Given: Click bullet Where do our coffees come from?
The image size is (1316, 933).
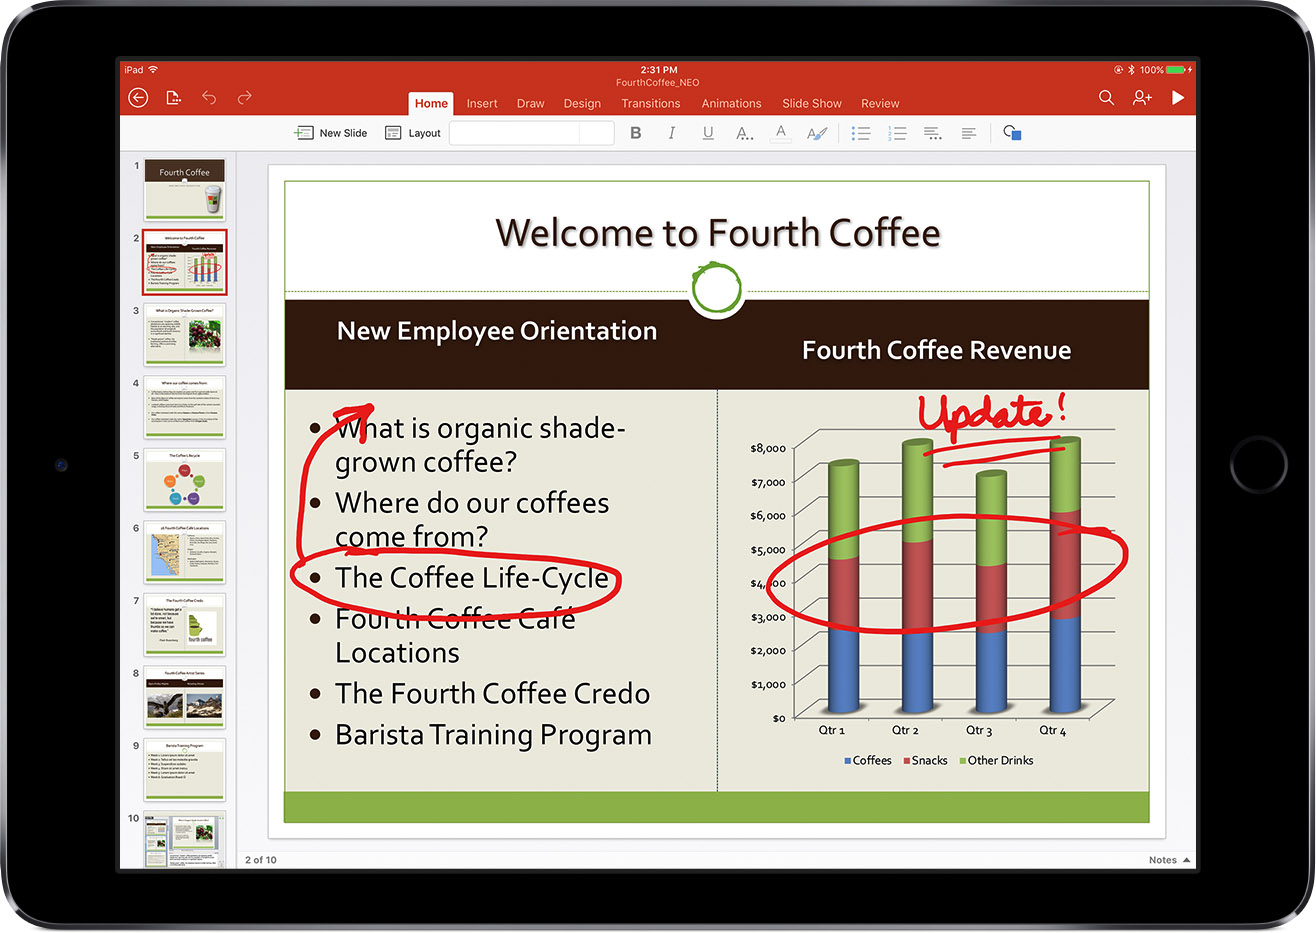Looking at the screenshot, I should (472, 520).
